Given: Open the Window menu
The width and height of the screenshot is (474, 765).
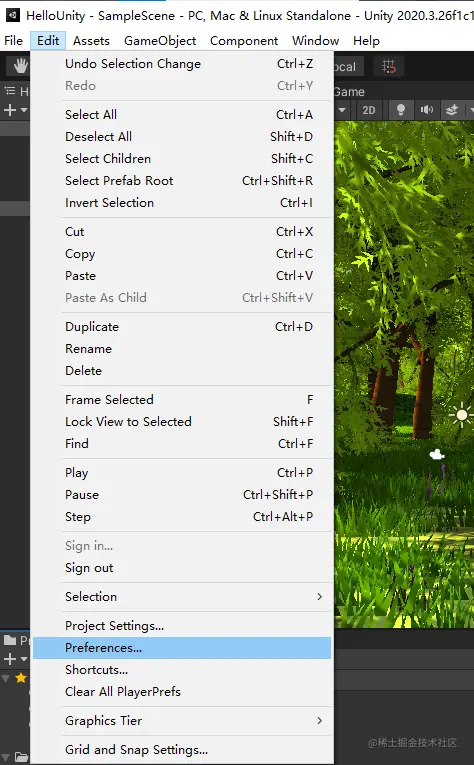Looking at the screenshot, I should [316, 40].
